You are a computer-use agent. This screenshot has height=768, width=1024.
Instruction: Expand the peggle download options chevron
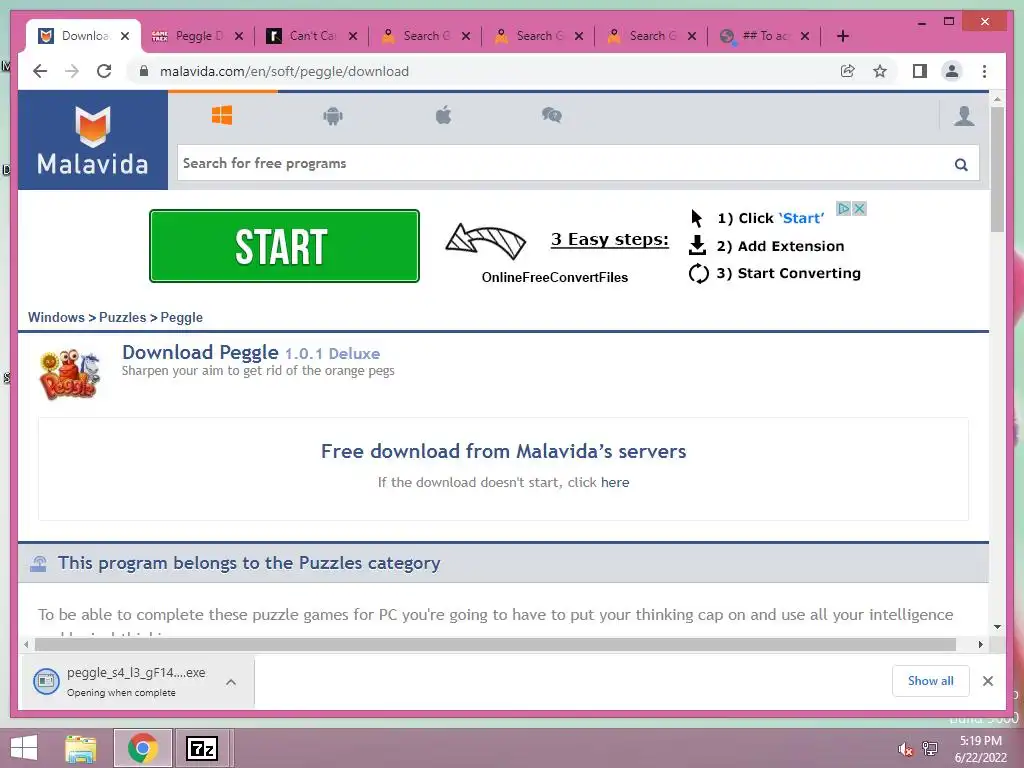pos(231,682)
